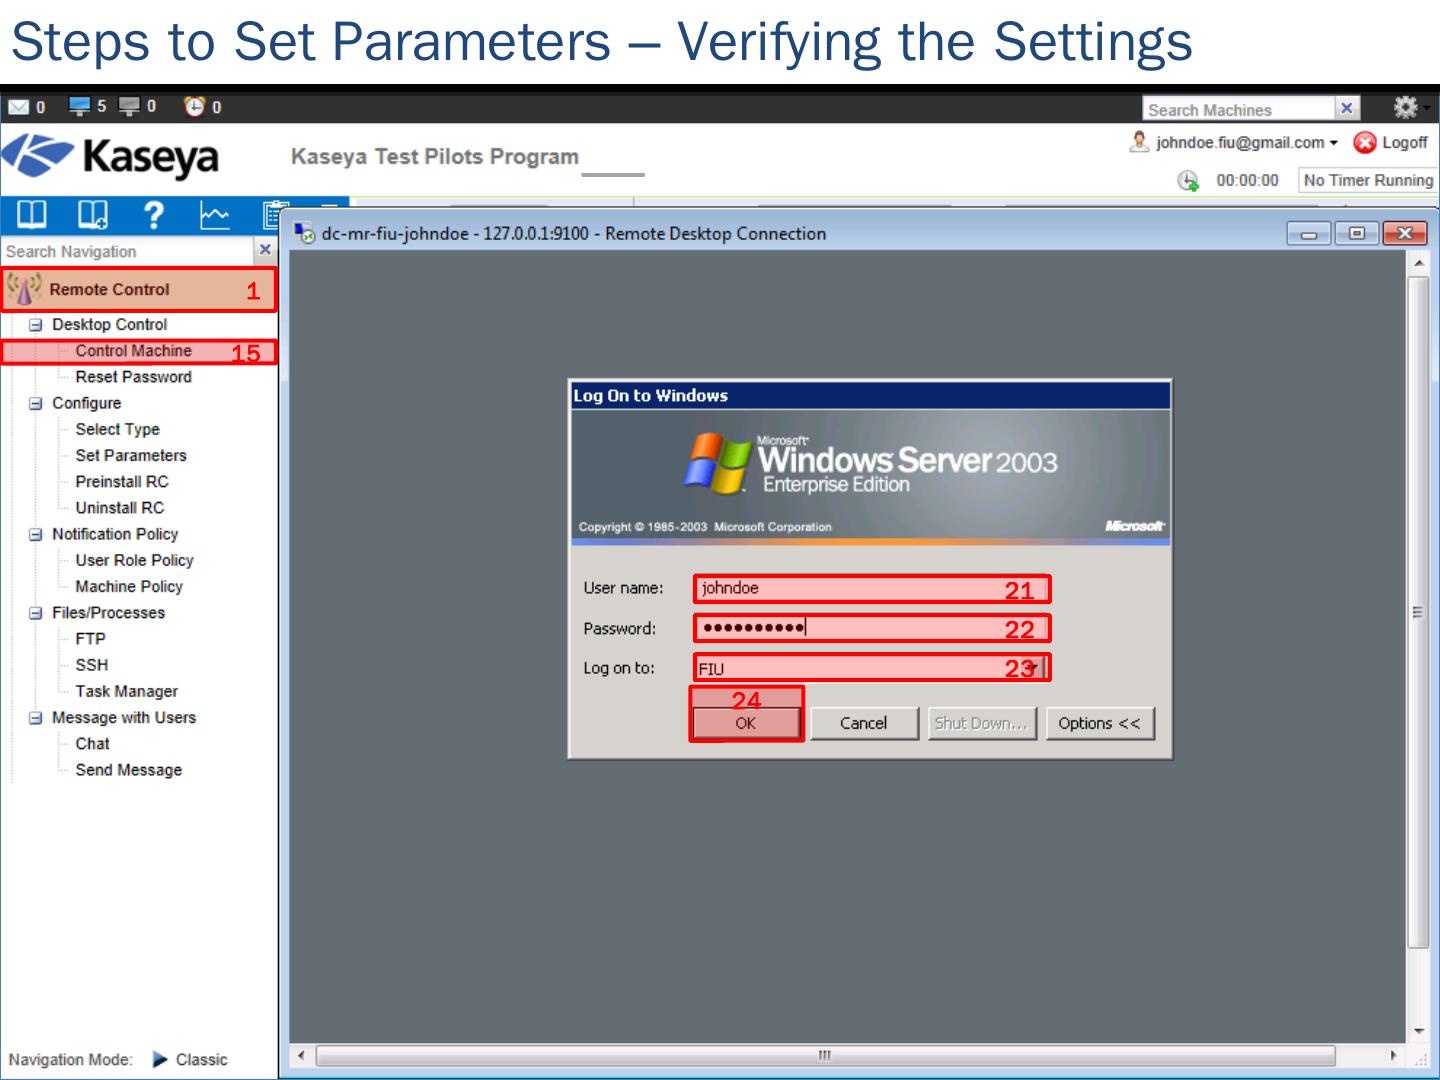Click Cancel in the logon dialog

(864, 723)
